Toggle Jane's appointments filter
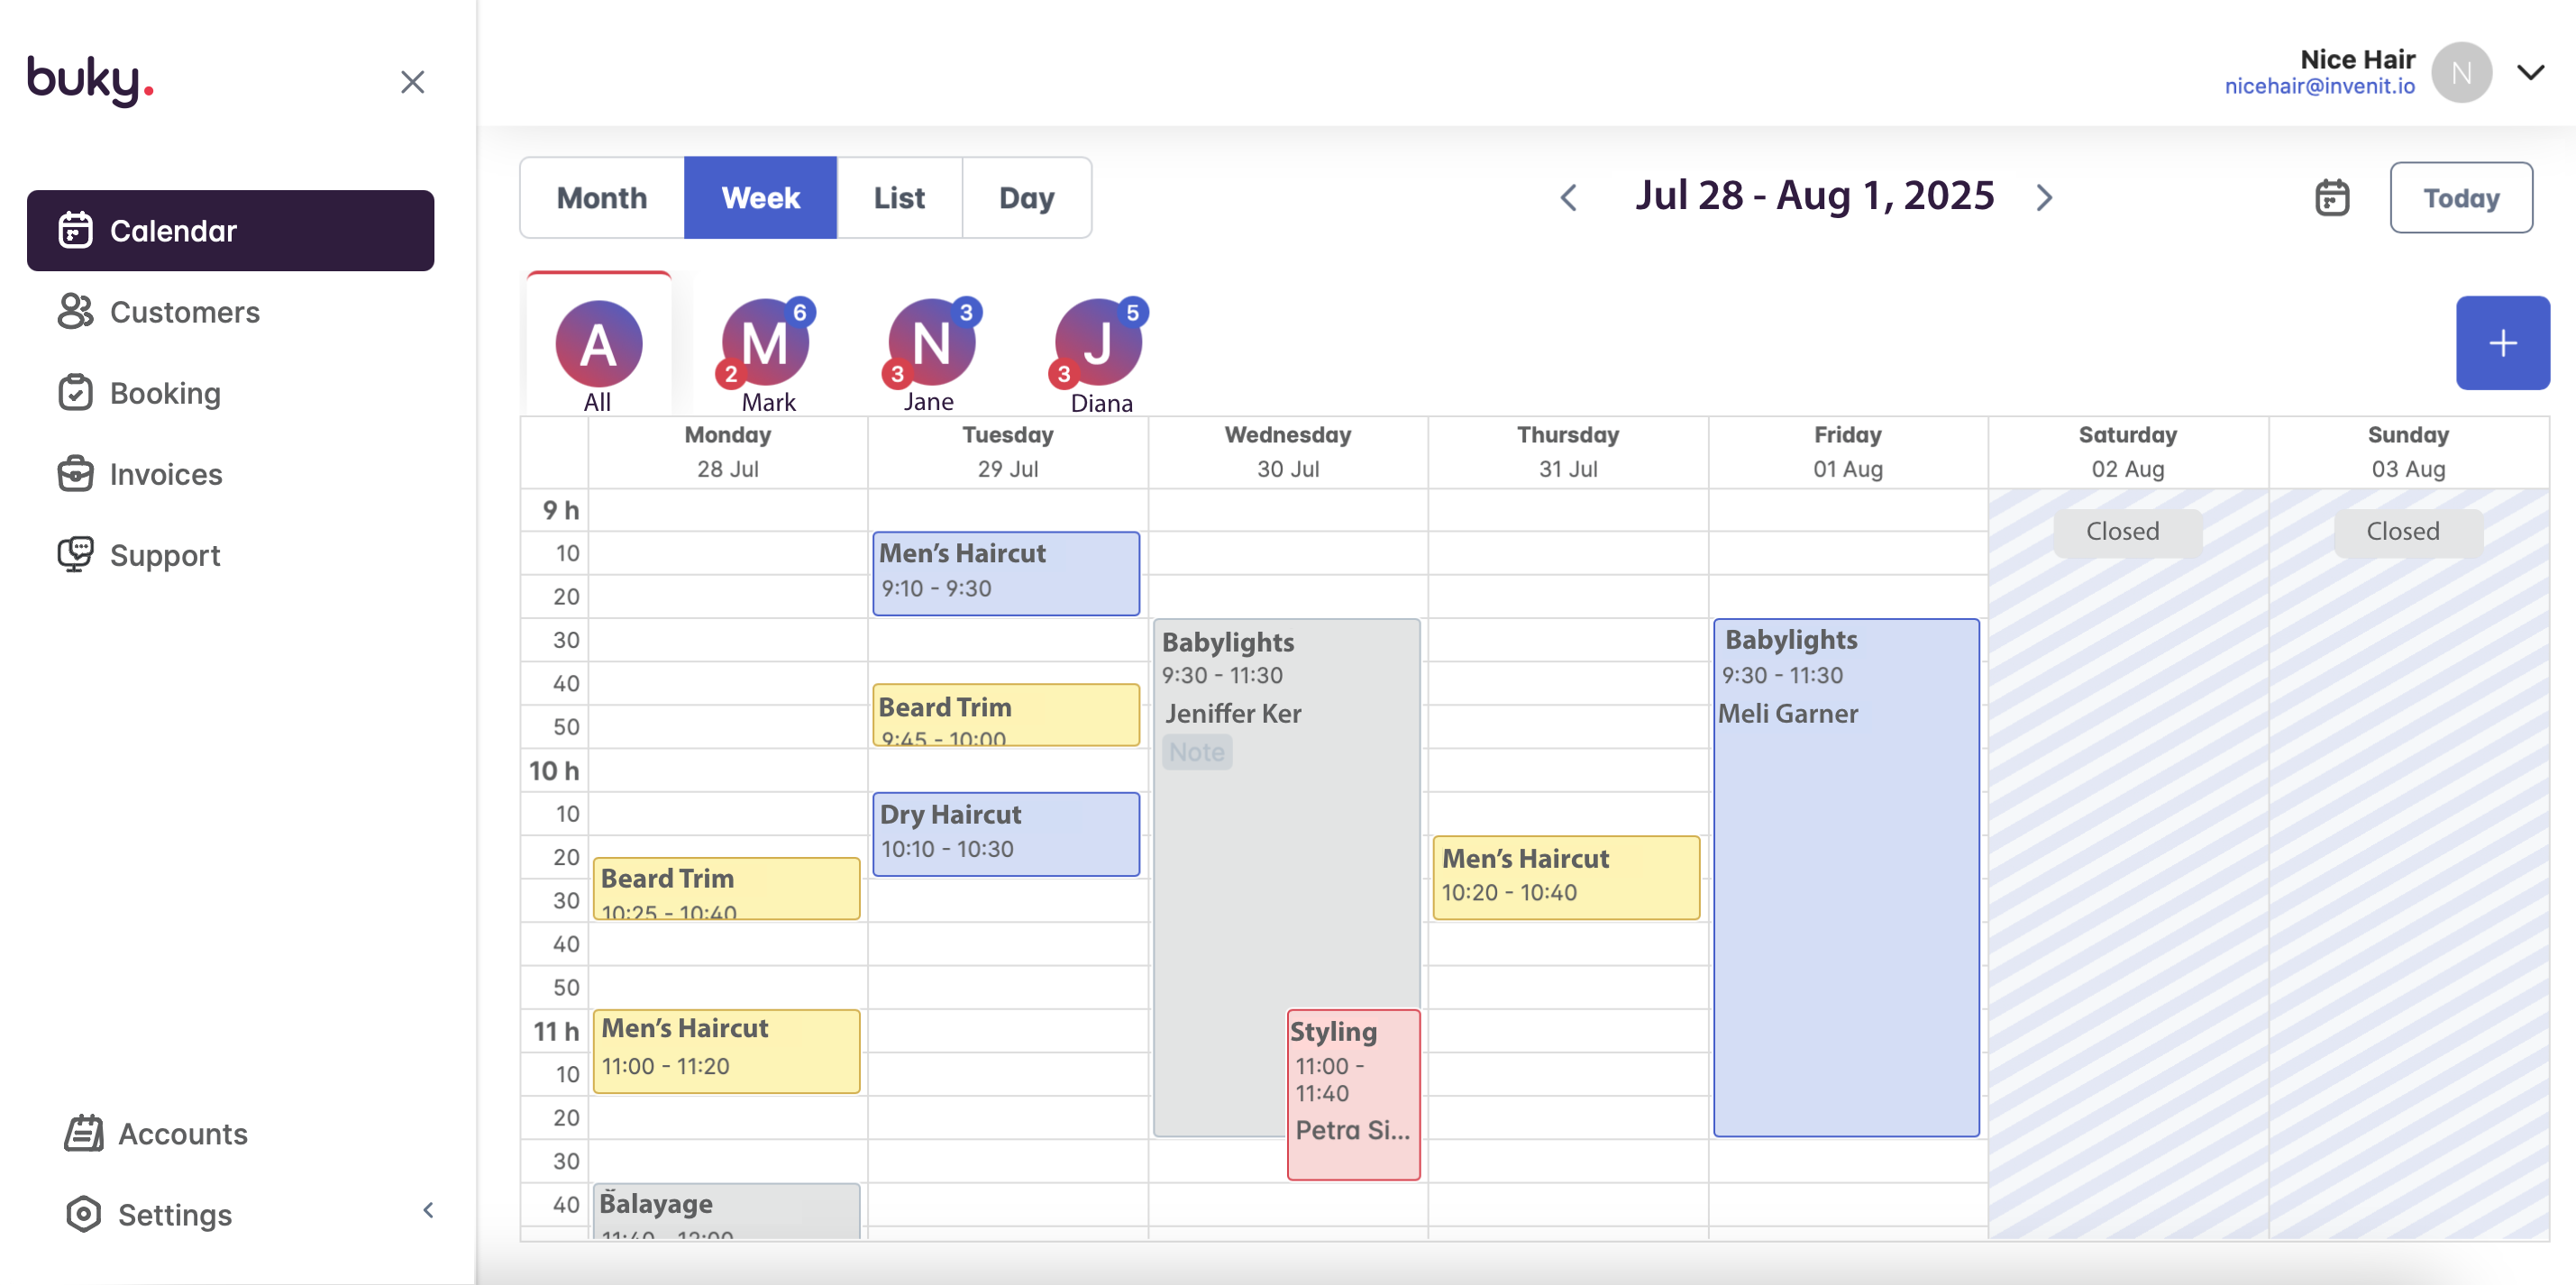2576x1285 pixels. click(x=931, y=345)
